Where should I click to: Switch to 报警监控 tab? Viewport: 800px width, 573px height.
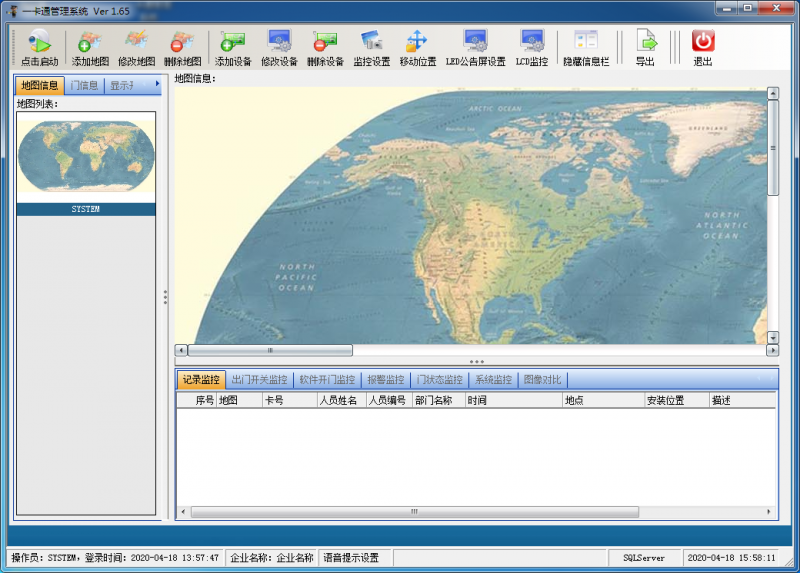[x=386, y=380]
